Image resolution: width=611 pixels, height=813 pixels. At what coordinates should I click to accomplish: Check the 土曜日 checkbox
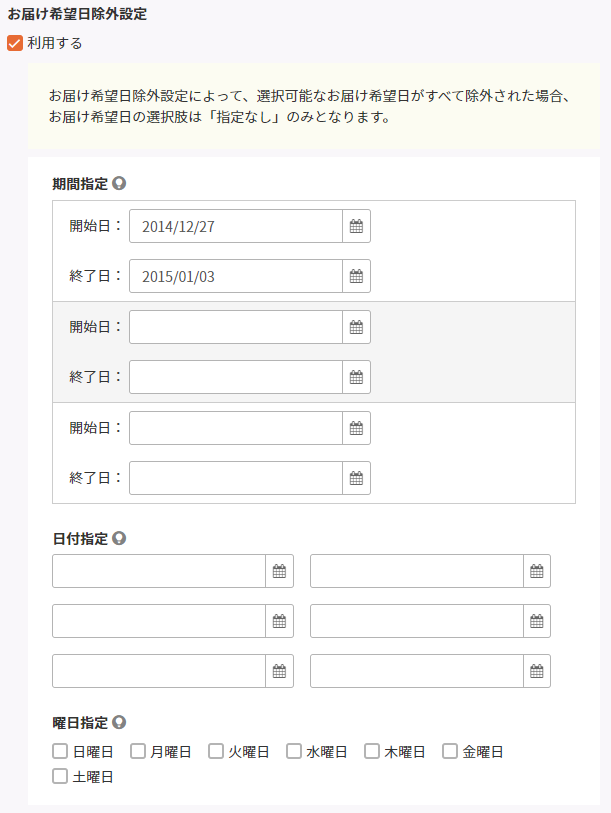tap(60, 776)
